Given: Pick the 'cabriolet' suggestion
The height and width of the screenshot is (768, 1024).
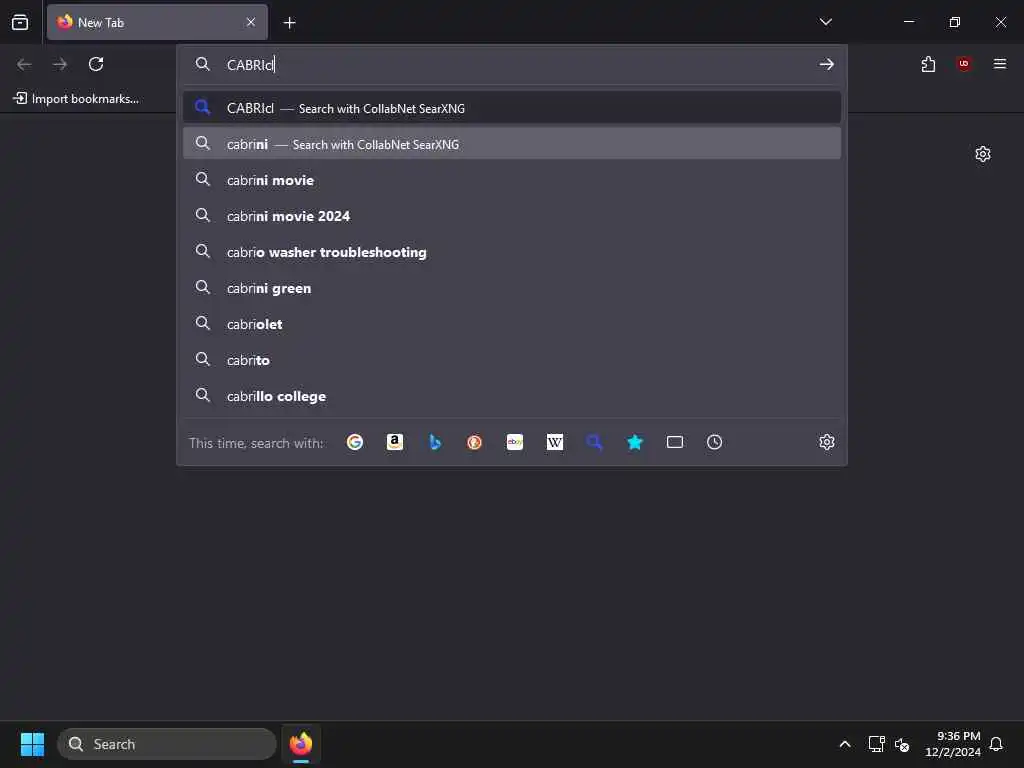Looking at the screenshot, I should click(511, 324).
